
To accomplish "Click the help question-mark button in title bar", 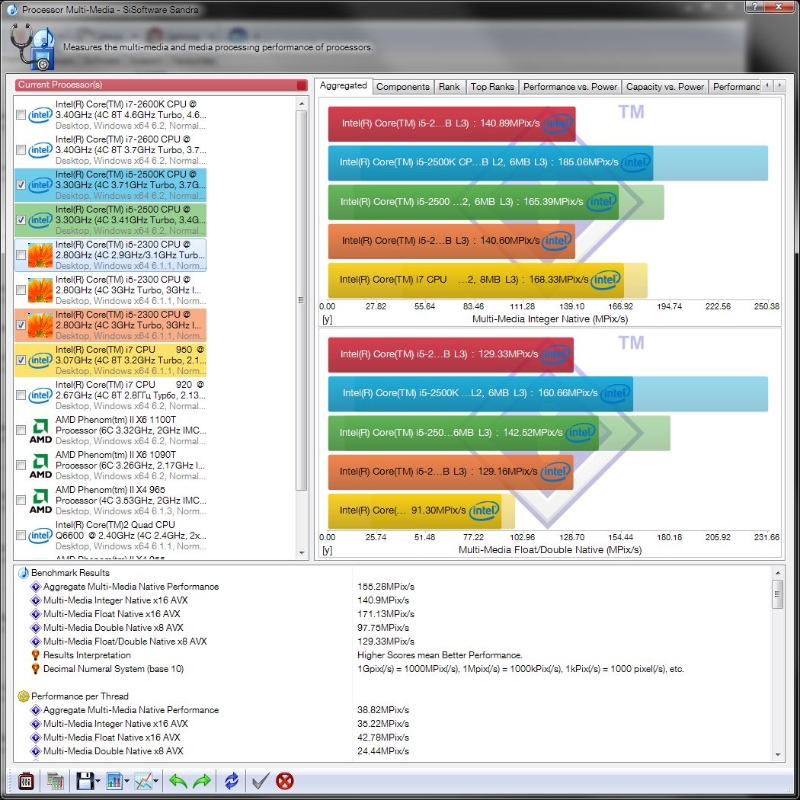I will click(x=755, y=7).
